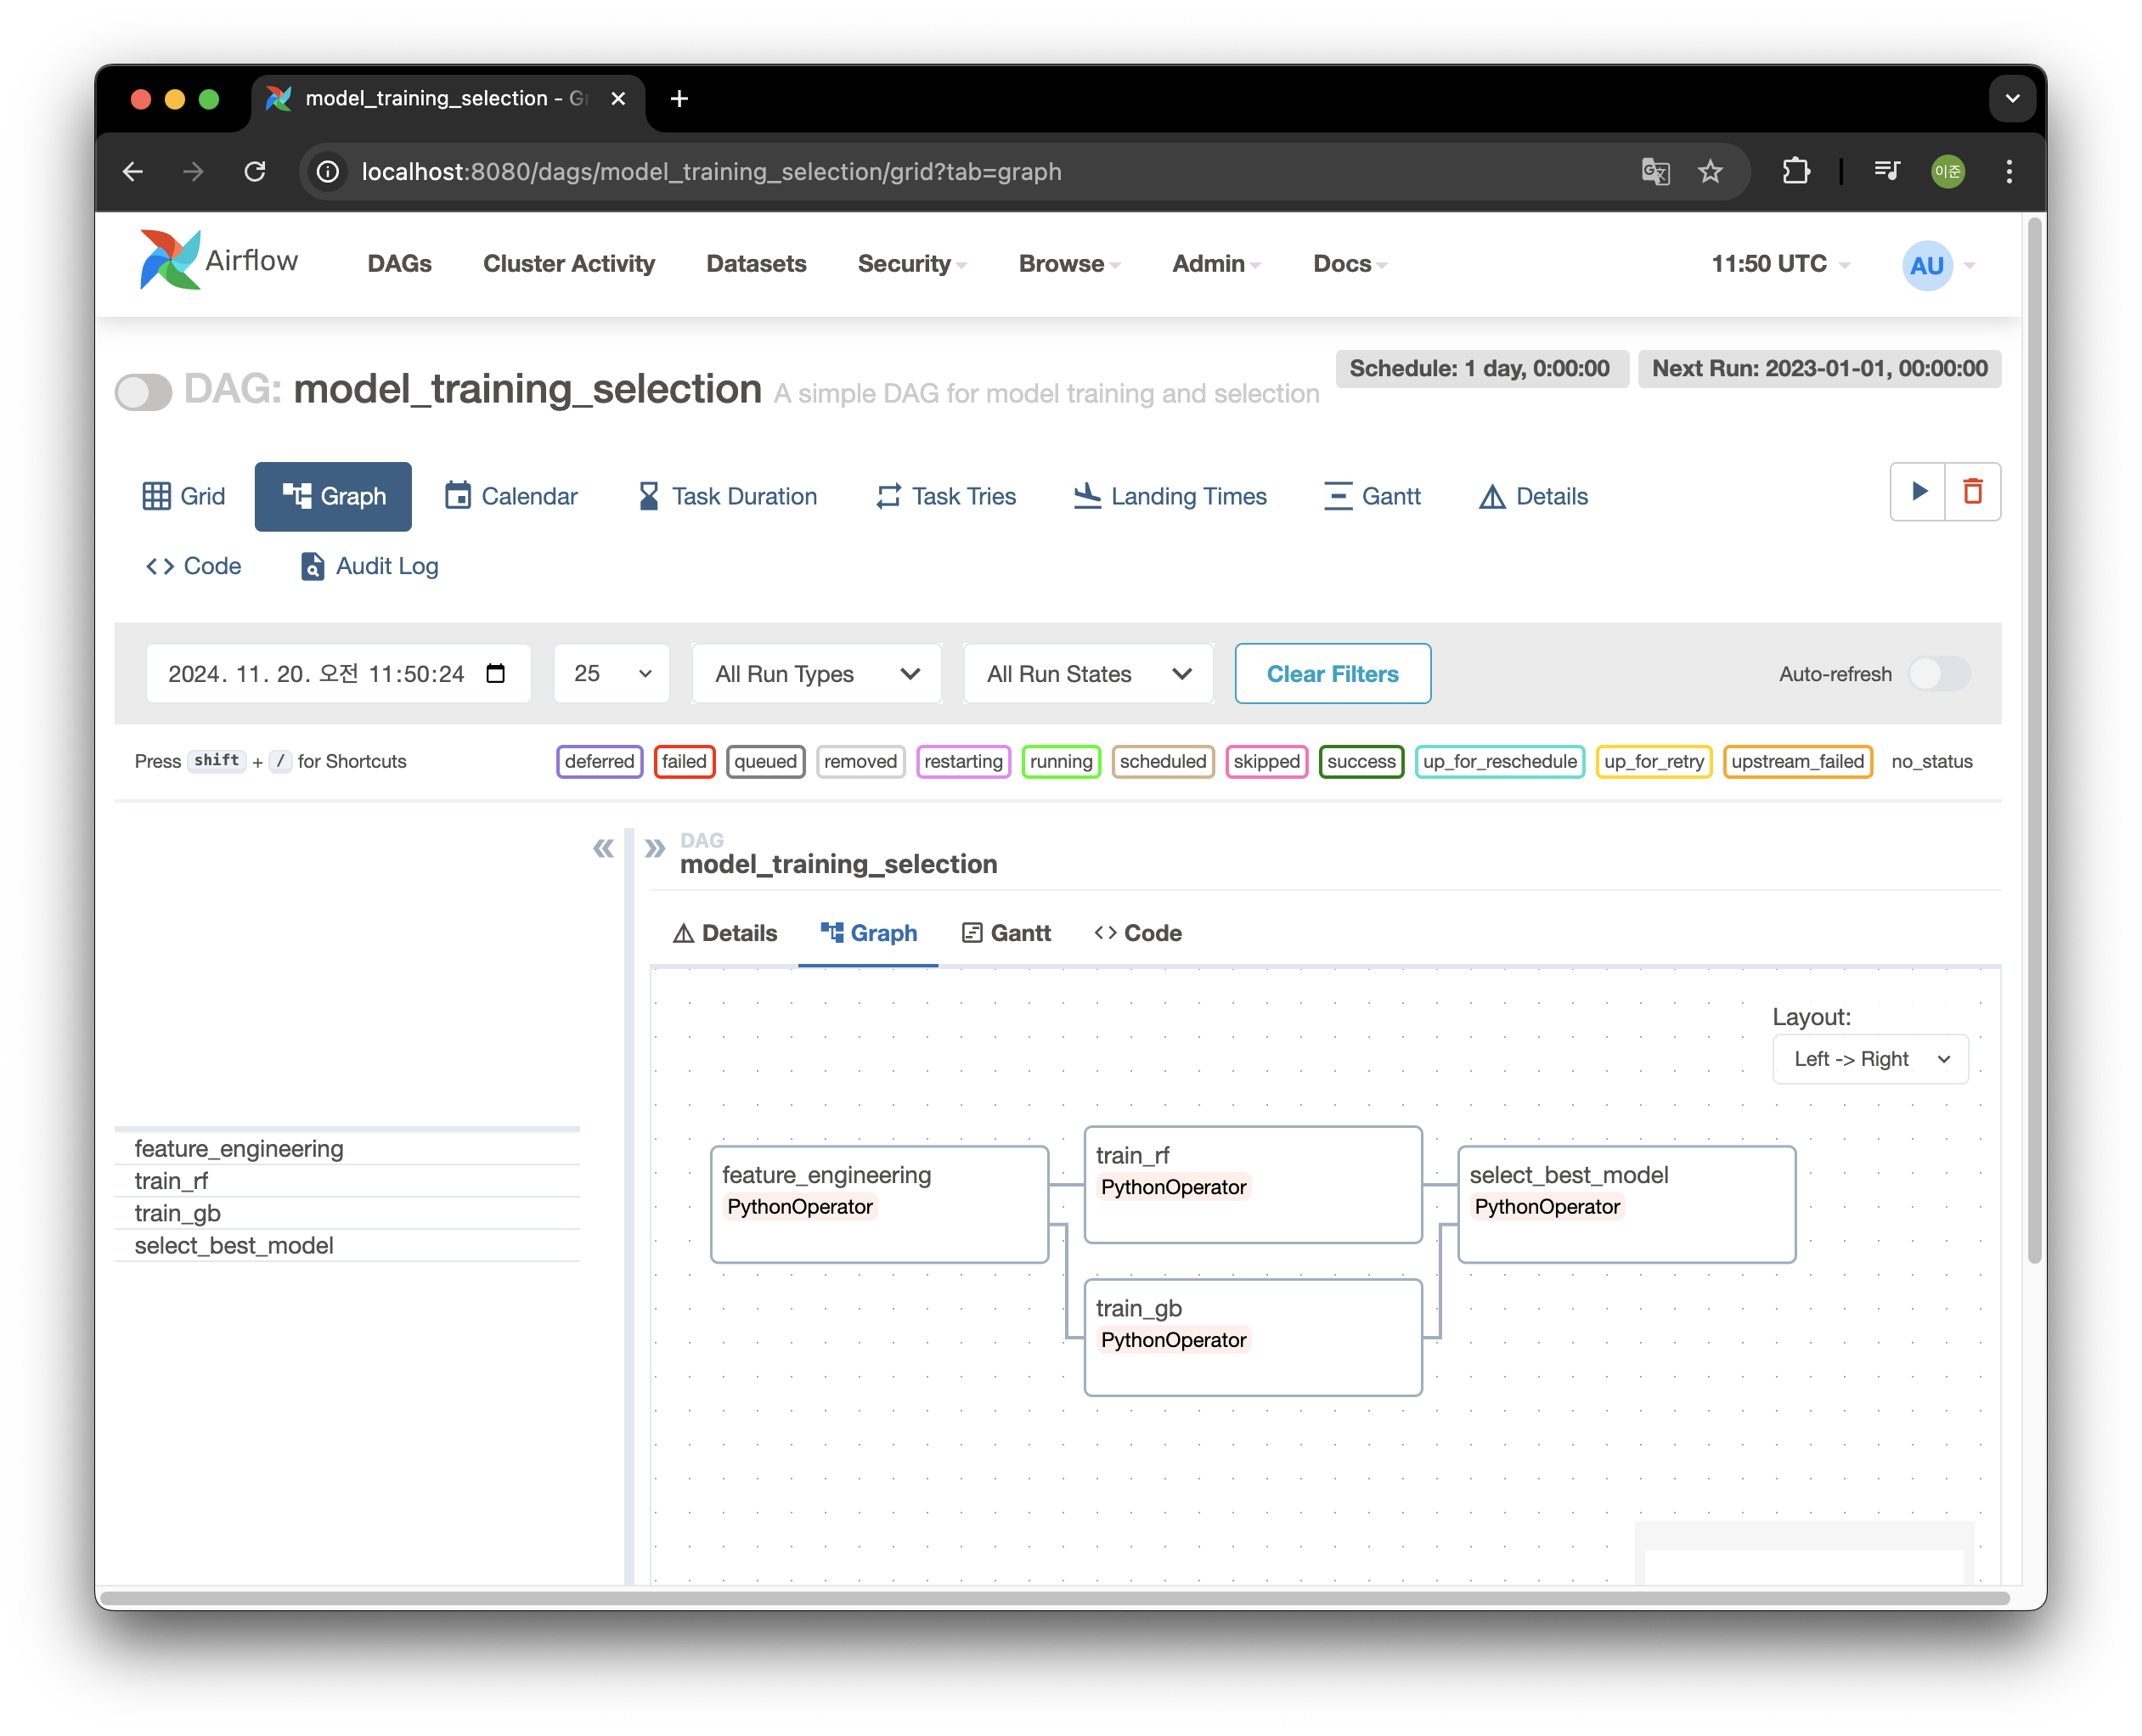This screenshot has height=1736, width=2142.
Task: Click the Clear Filters button
Action: [x=1332, y=674]
